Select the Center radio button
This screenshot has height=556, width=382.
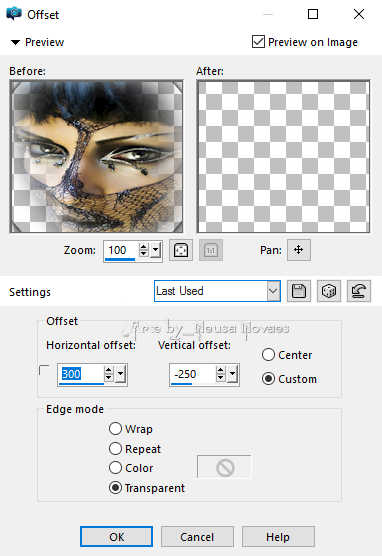click(268, 355)
